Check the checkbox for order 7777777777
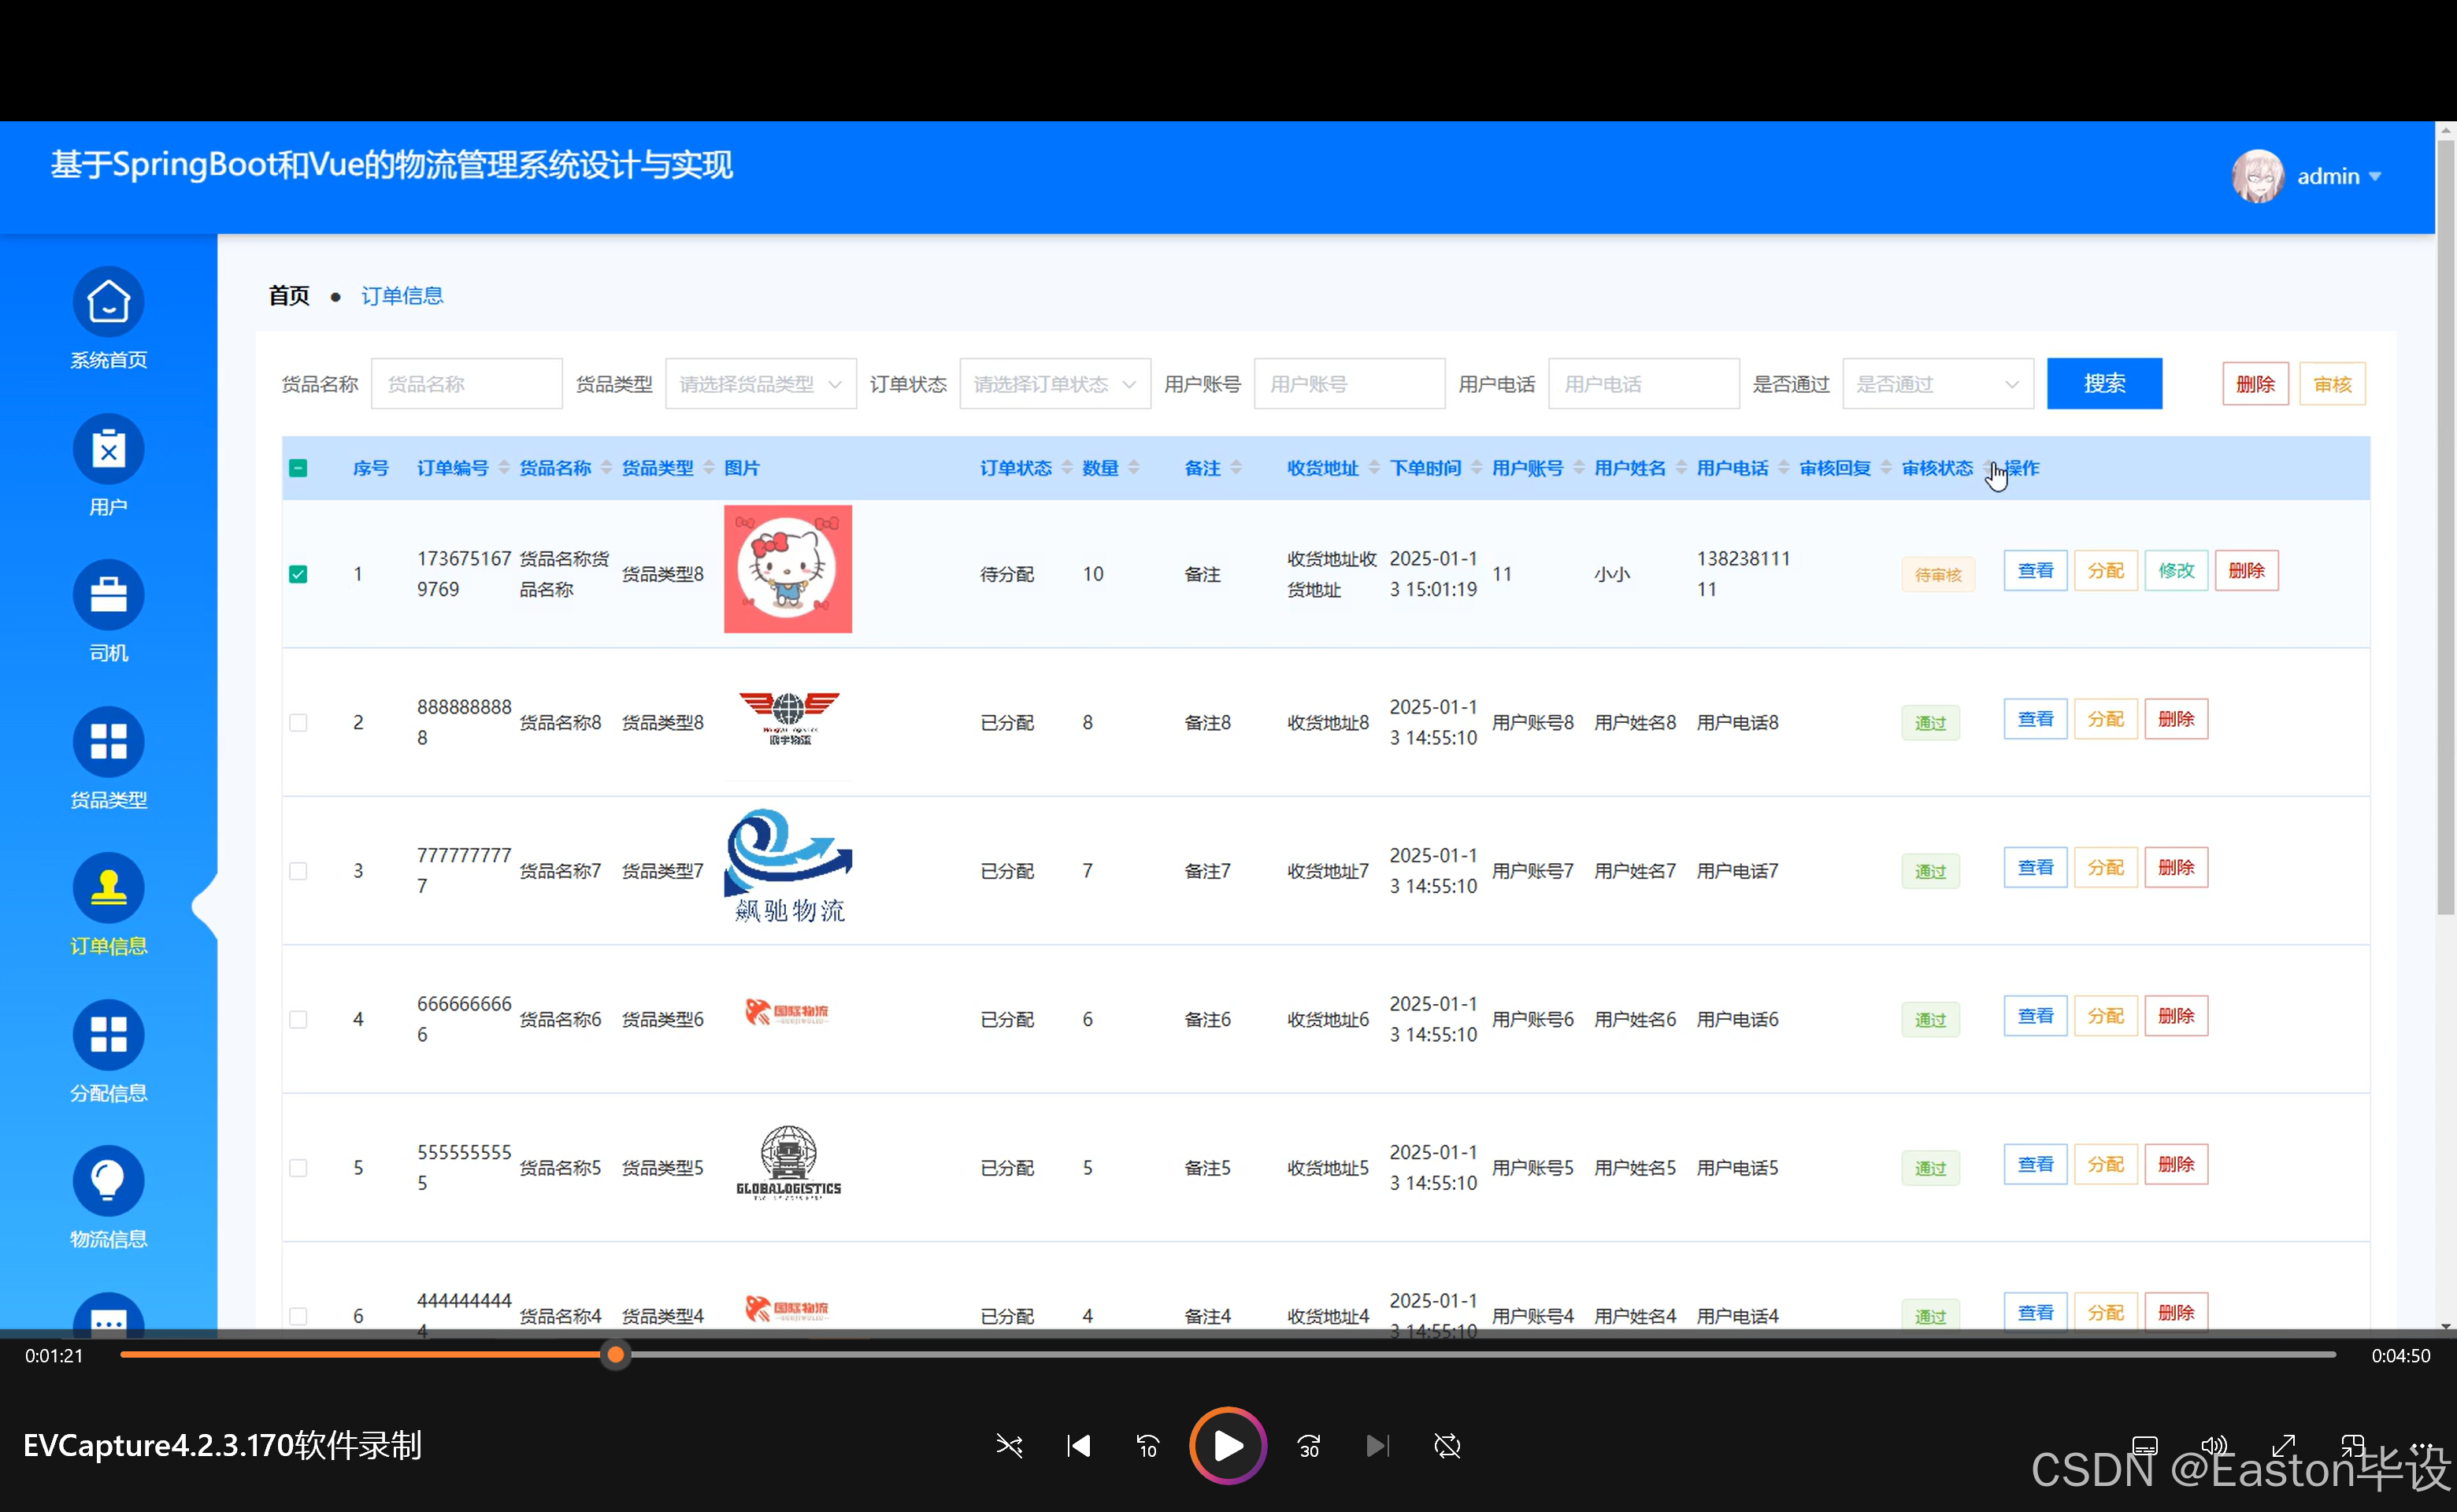This screenshot has height=1512, width=2457. click(298, 871)
